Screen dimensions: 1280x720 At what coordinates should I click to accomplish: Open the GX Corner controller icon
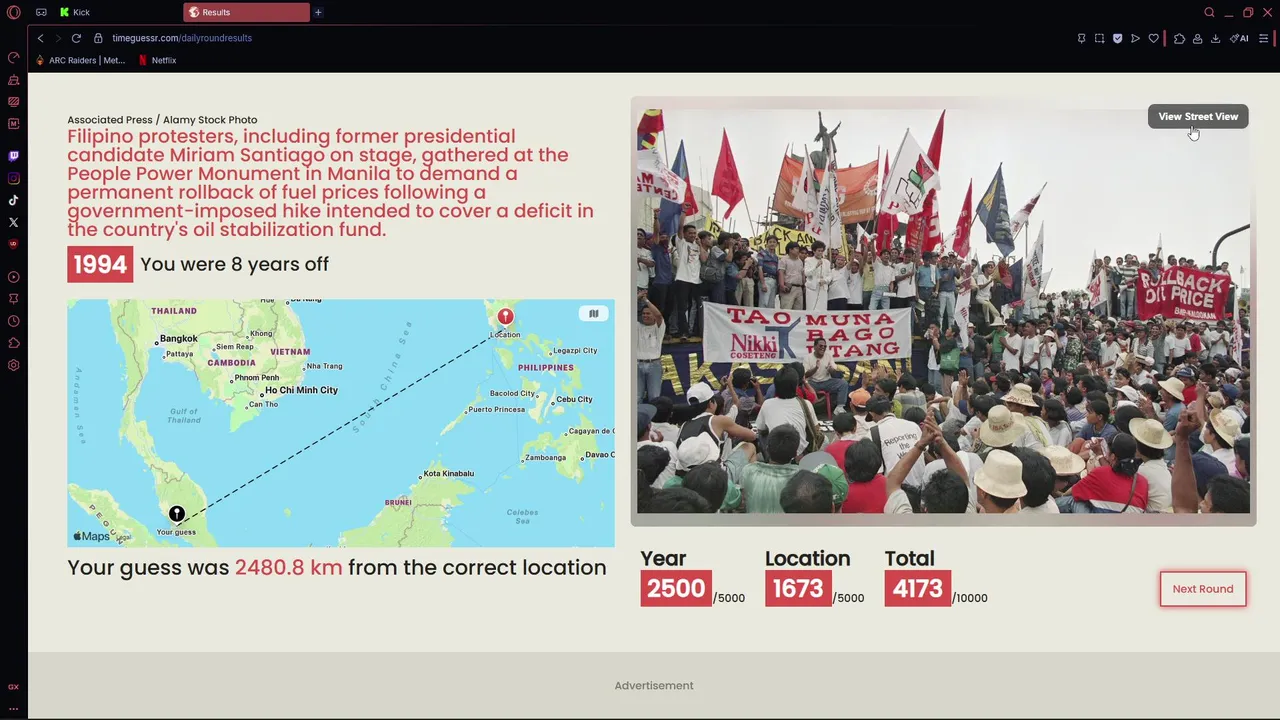coord(41,12)
